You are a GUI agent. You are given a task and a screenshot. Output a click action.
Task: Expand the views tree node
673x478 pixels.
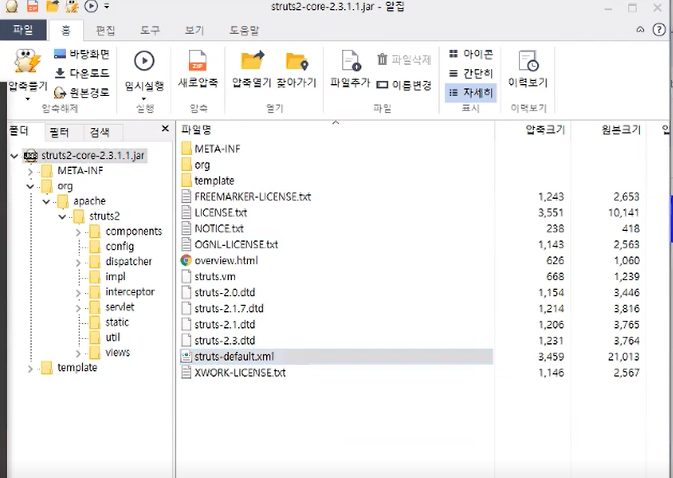[x=78, y=353]
